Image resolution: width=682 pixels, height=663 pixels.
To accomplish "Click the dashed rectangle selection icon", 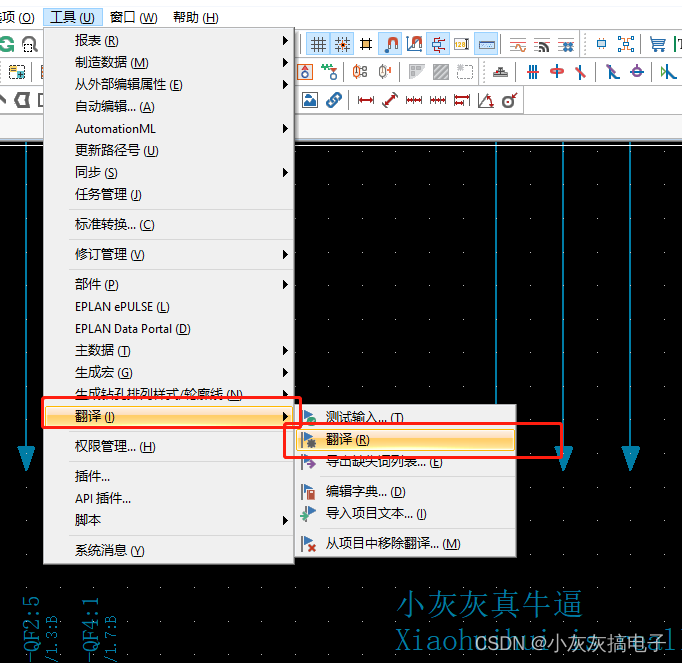I will coord(465,72).
